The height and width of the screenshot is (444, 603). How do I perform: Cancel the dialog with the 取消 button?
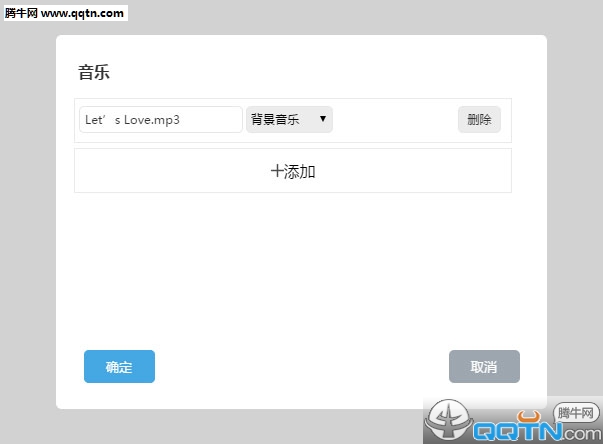point(484,367)
